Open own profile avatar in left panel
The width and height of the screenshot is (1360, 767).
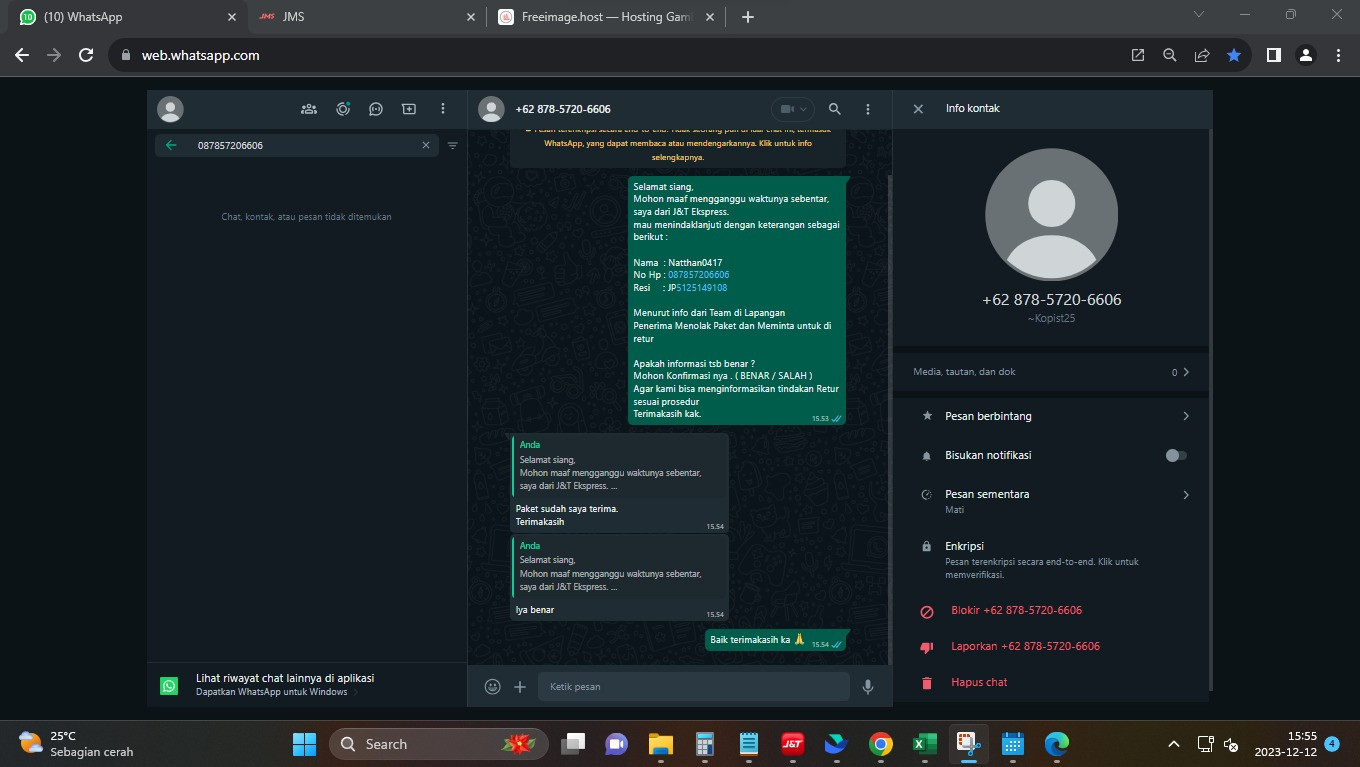[171, 109]
